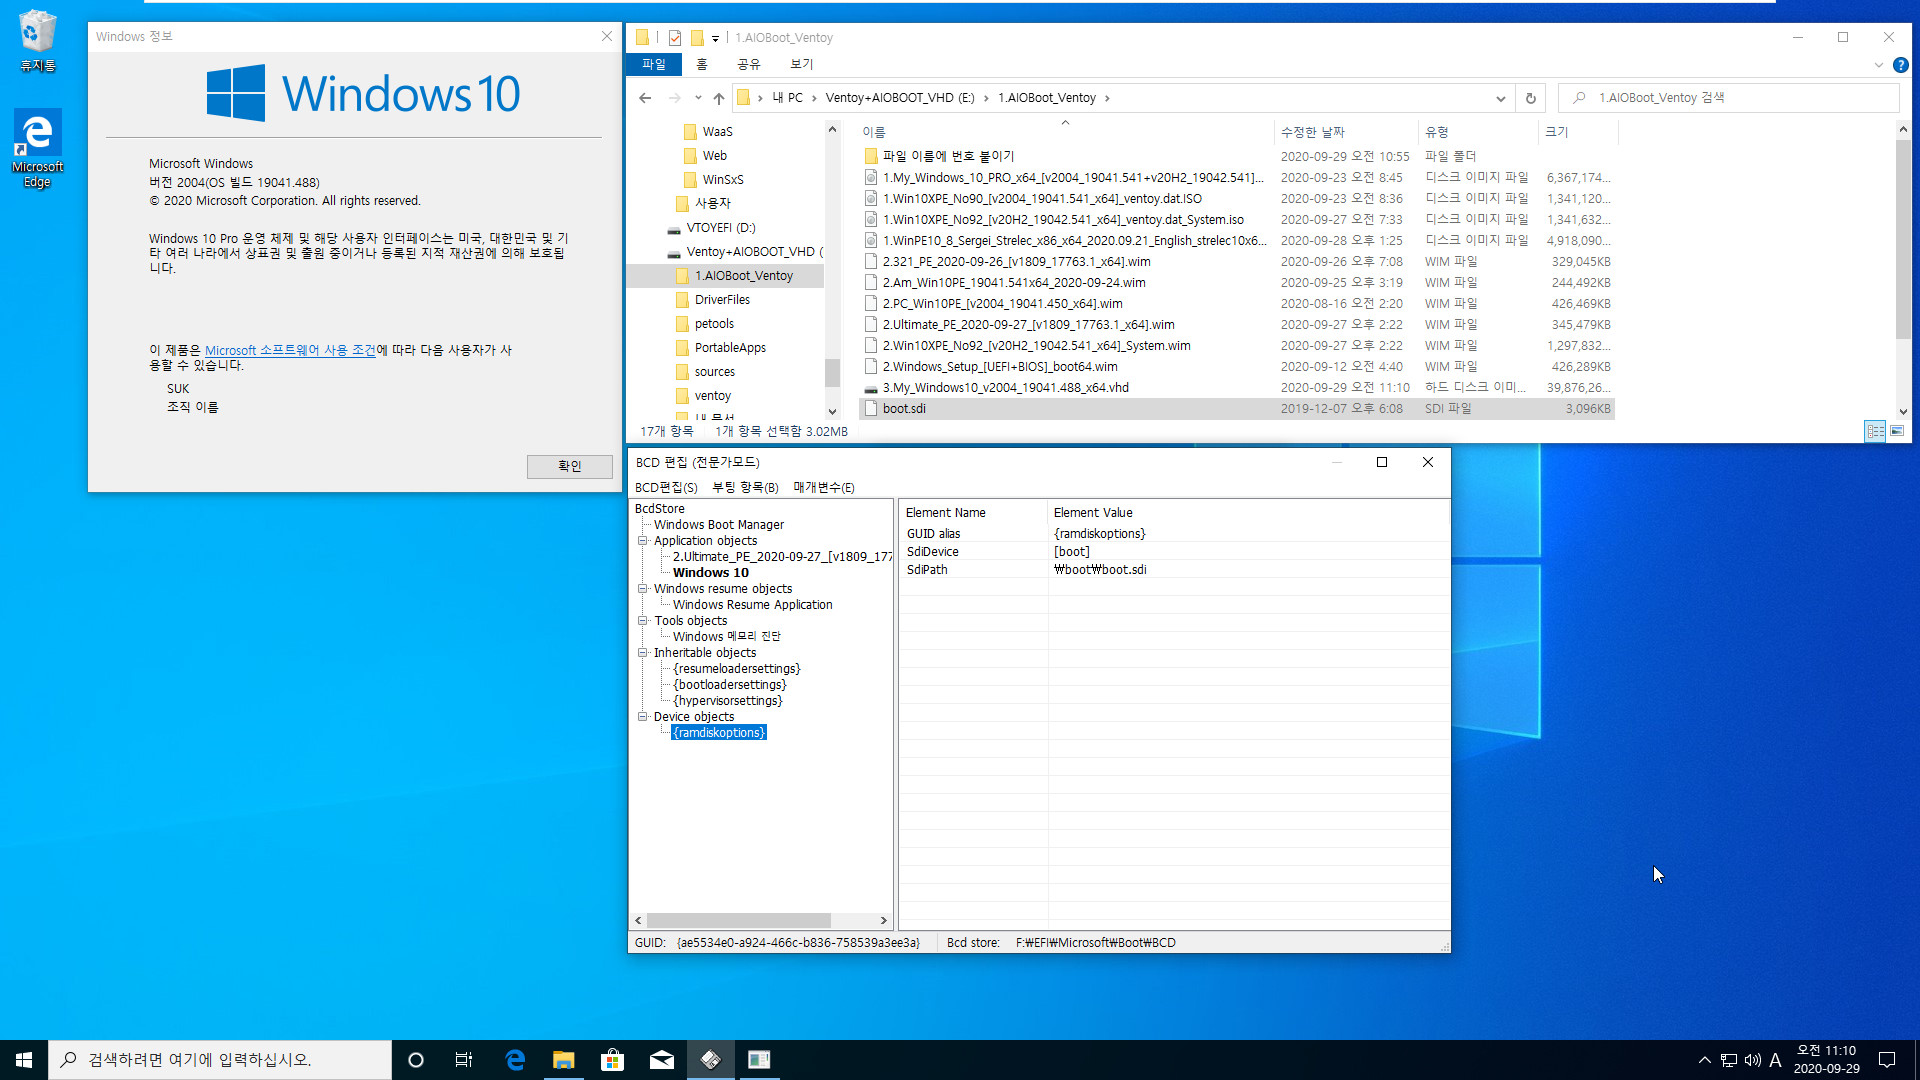Open File Explorer from the taskbar

[x=564, y=1060]
